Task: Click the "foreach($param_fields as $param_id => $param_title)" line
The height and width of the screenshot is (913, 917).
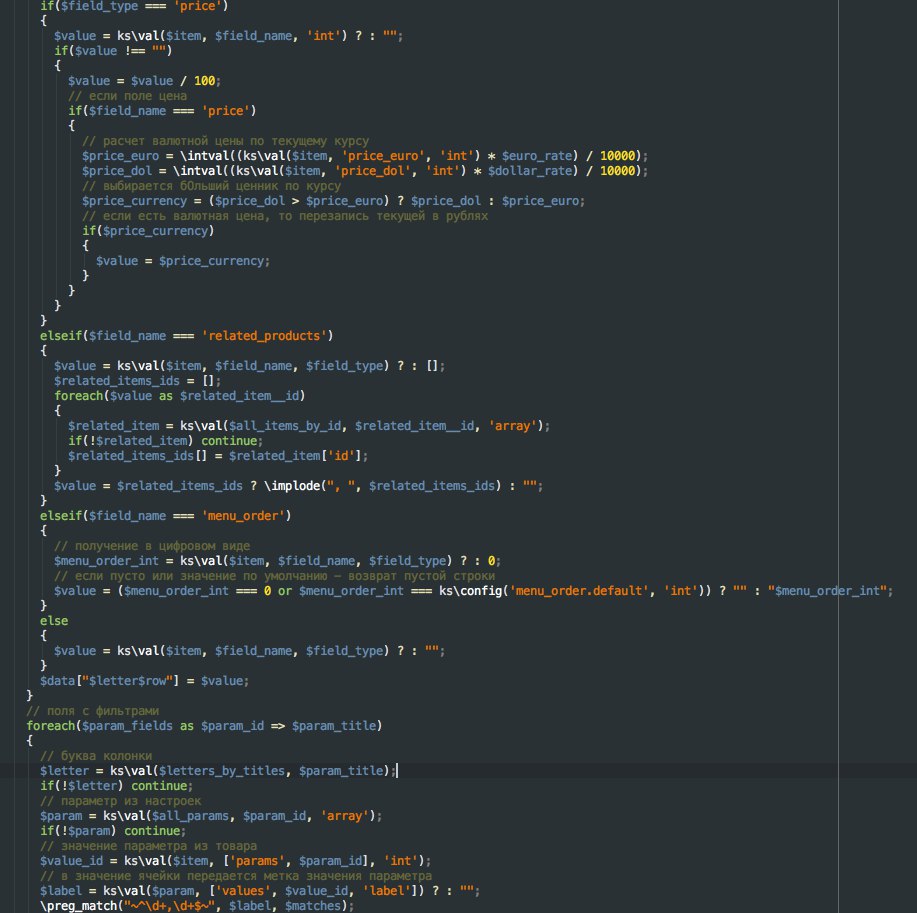Action: [x=204, y=726]
